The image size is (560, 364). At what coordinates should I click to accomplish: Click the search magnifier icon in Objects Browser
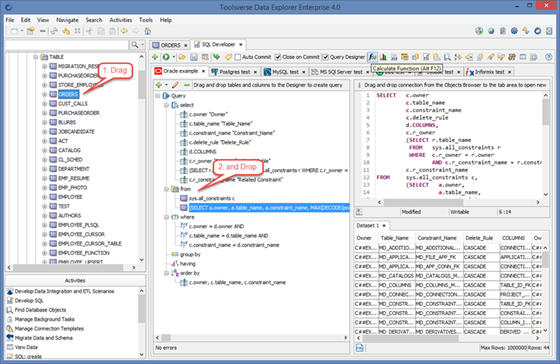click(x=134, y=45)
